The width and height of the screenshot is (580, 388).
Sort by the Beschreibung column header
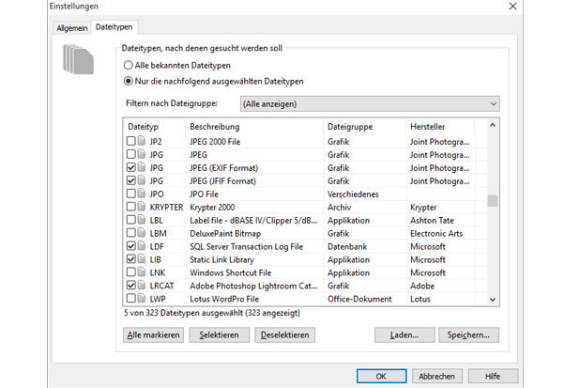click(215, 126)
